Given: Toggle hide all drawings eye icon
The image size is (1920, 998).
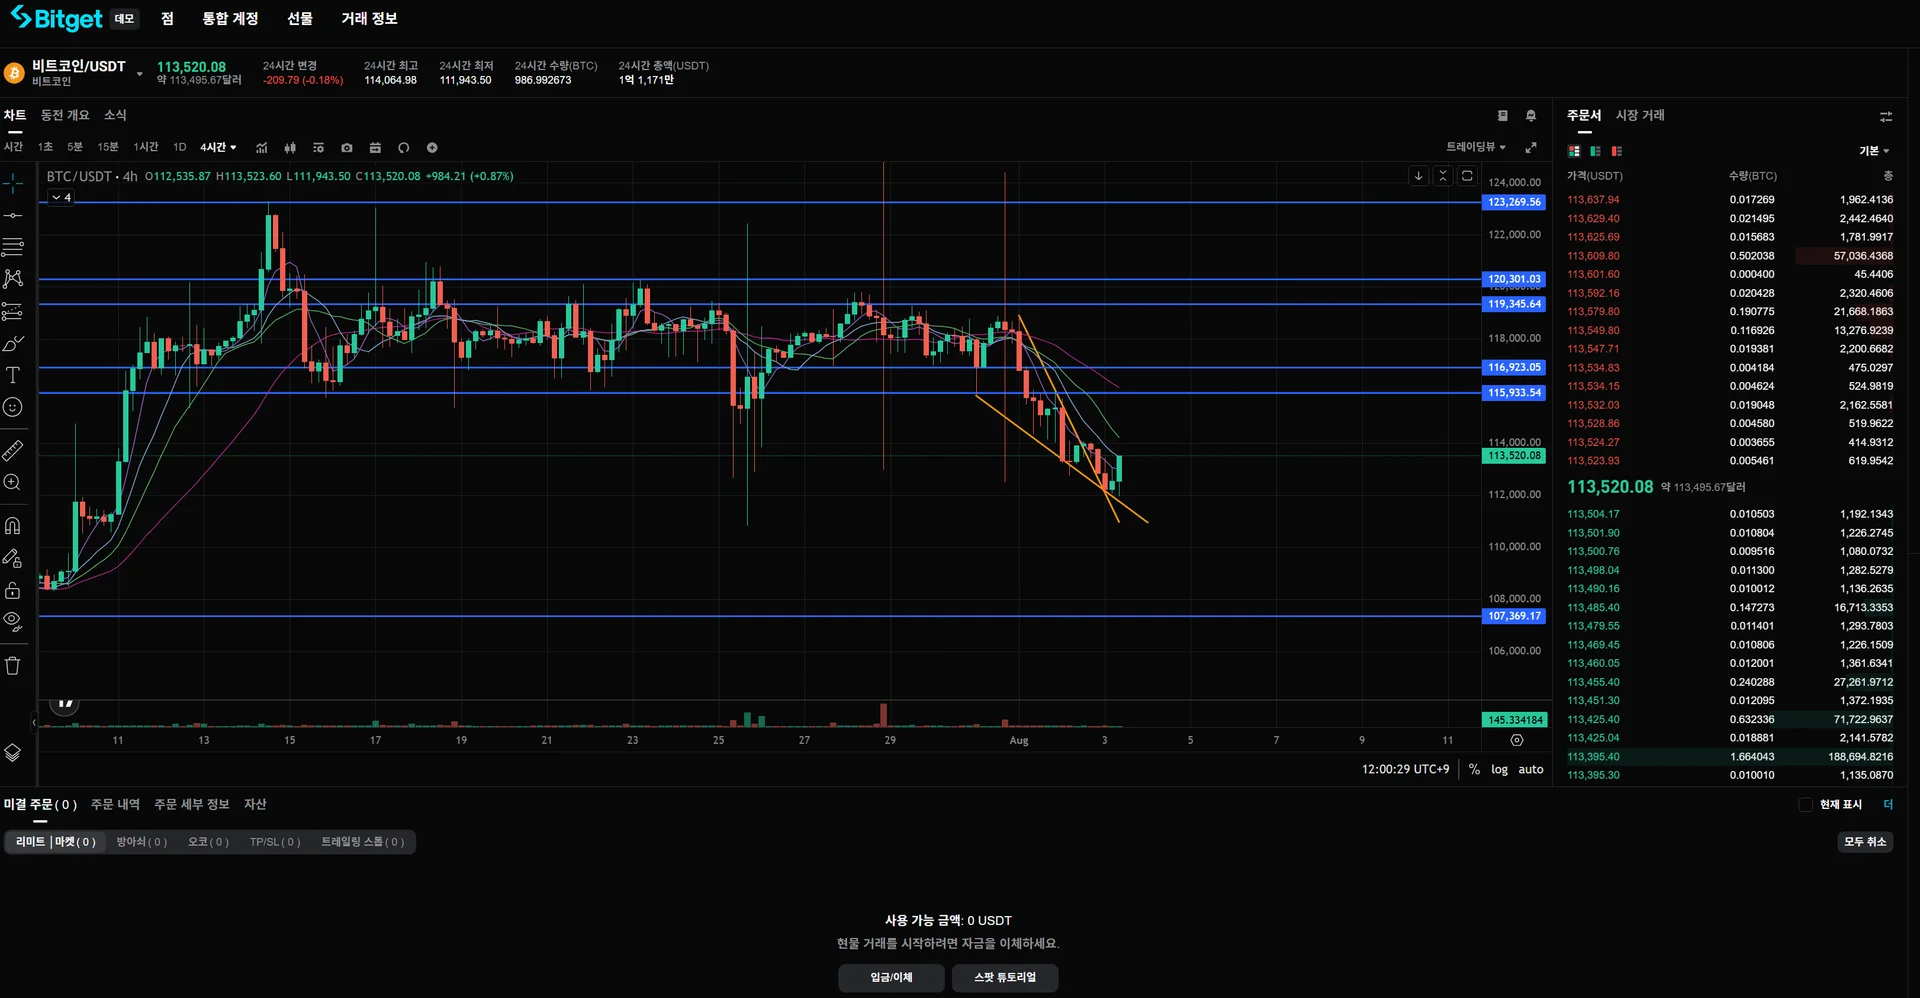Looking at the screenshot, I should 13,621.
